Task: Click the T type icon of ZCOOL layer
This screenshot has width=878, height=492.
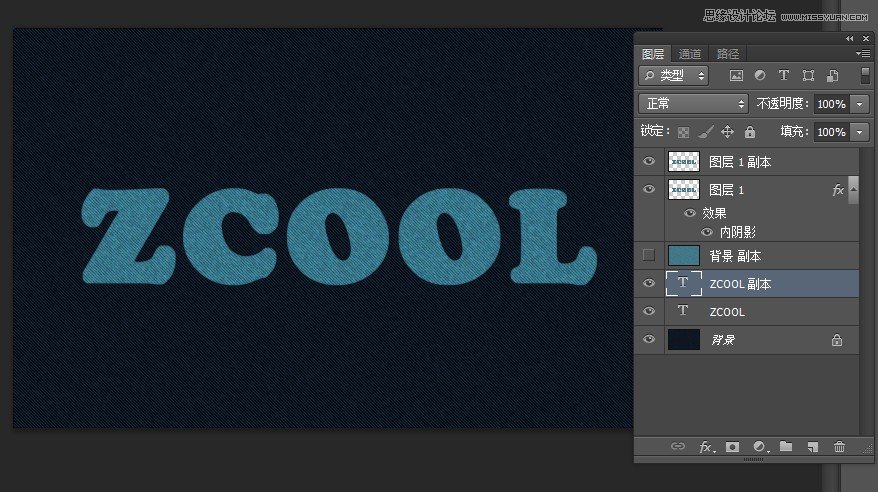Action: (x=683, y=311)
